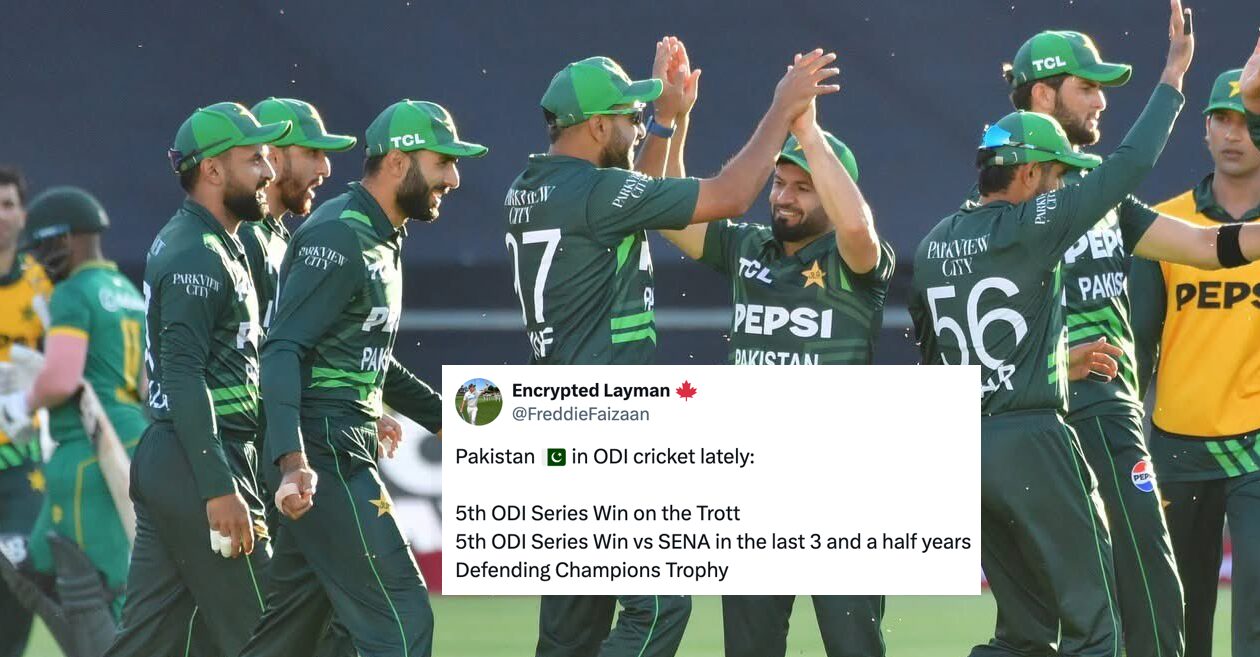Click the PEPSI logo on the smiling player's chest
1260x657 pixels.
coord(783,321)
